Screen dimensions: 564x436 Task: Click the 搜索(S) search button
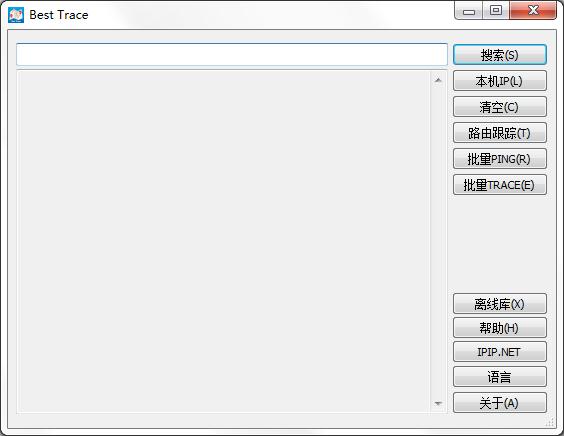[500, 55]
